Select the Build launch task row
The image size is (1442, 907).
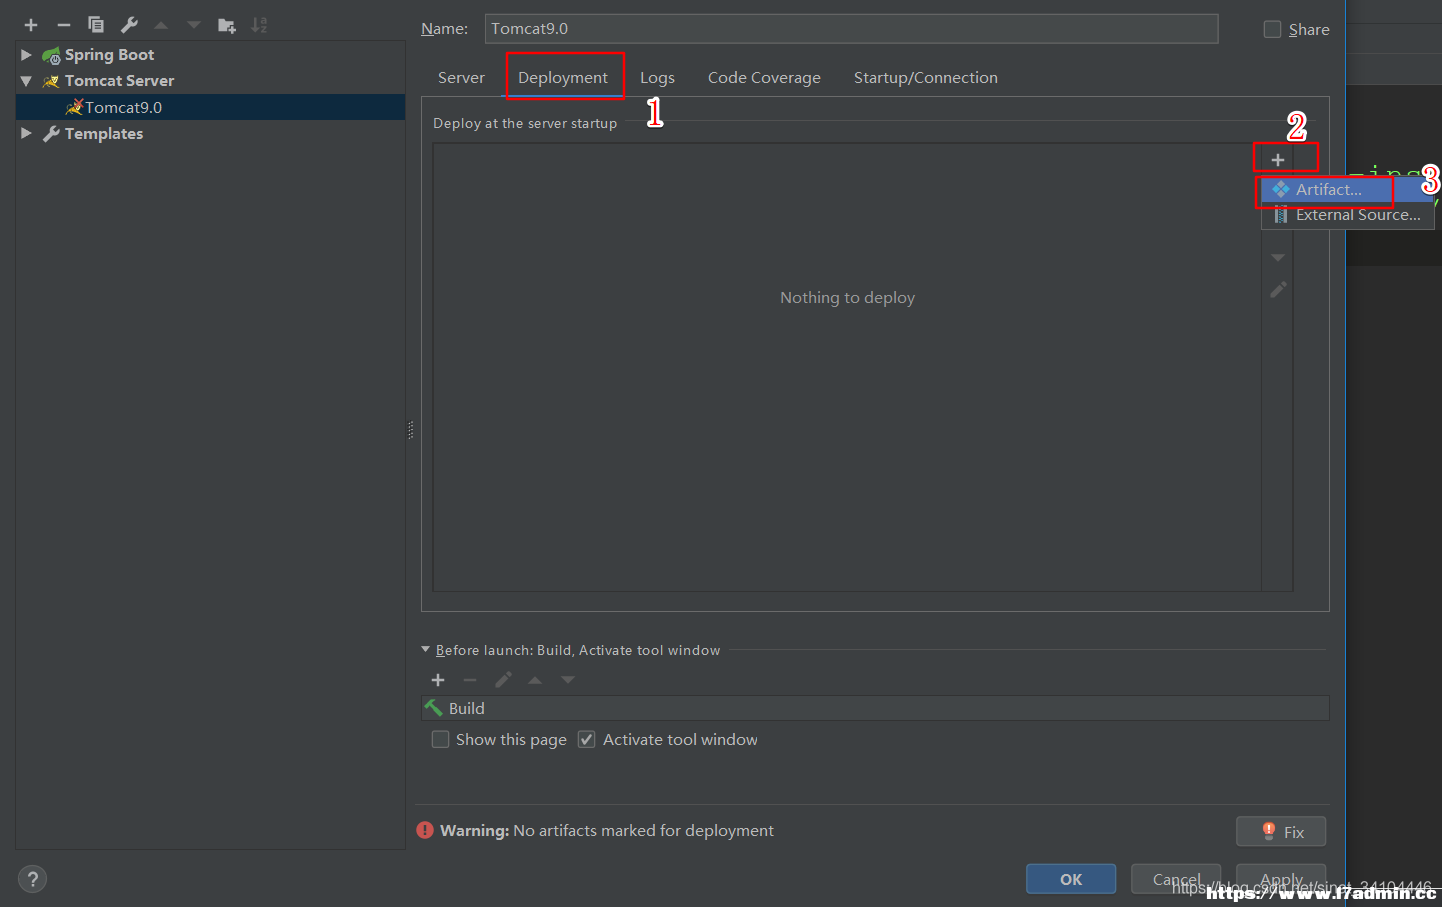pyautogui.click(x=875, y=708)
